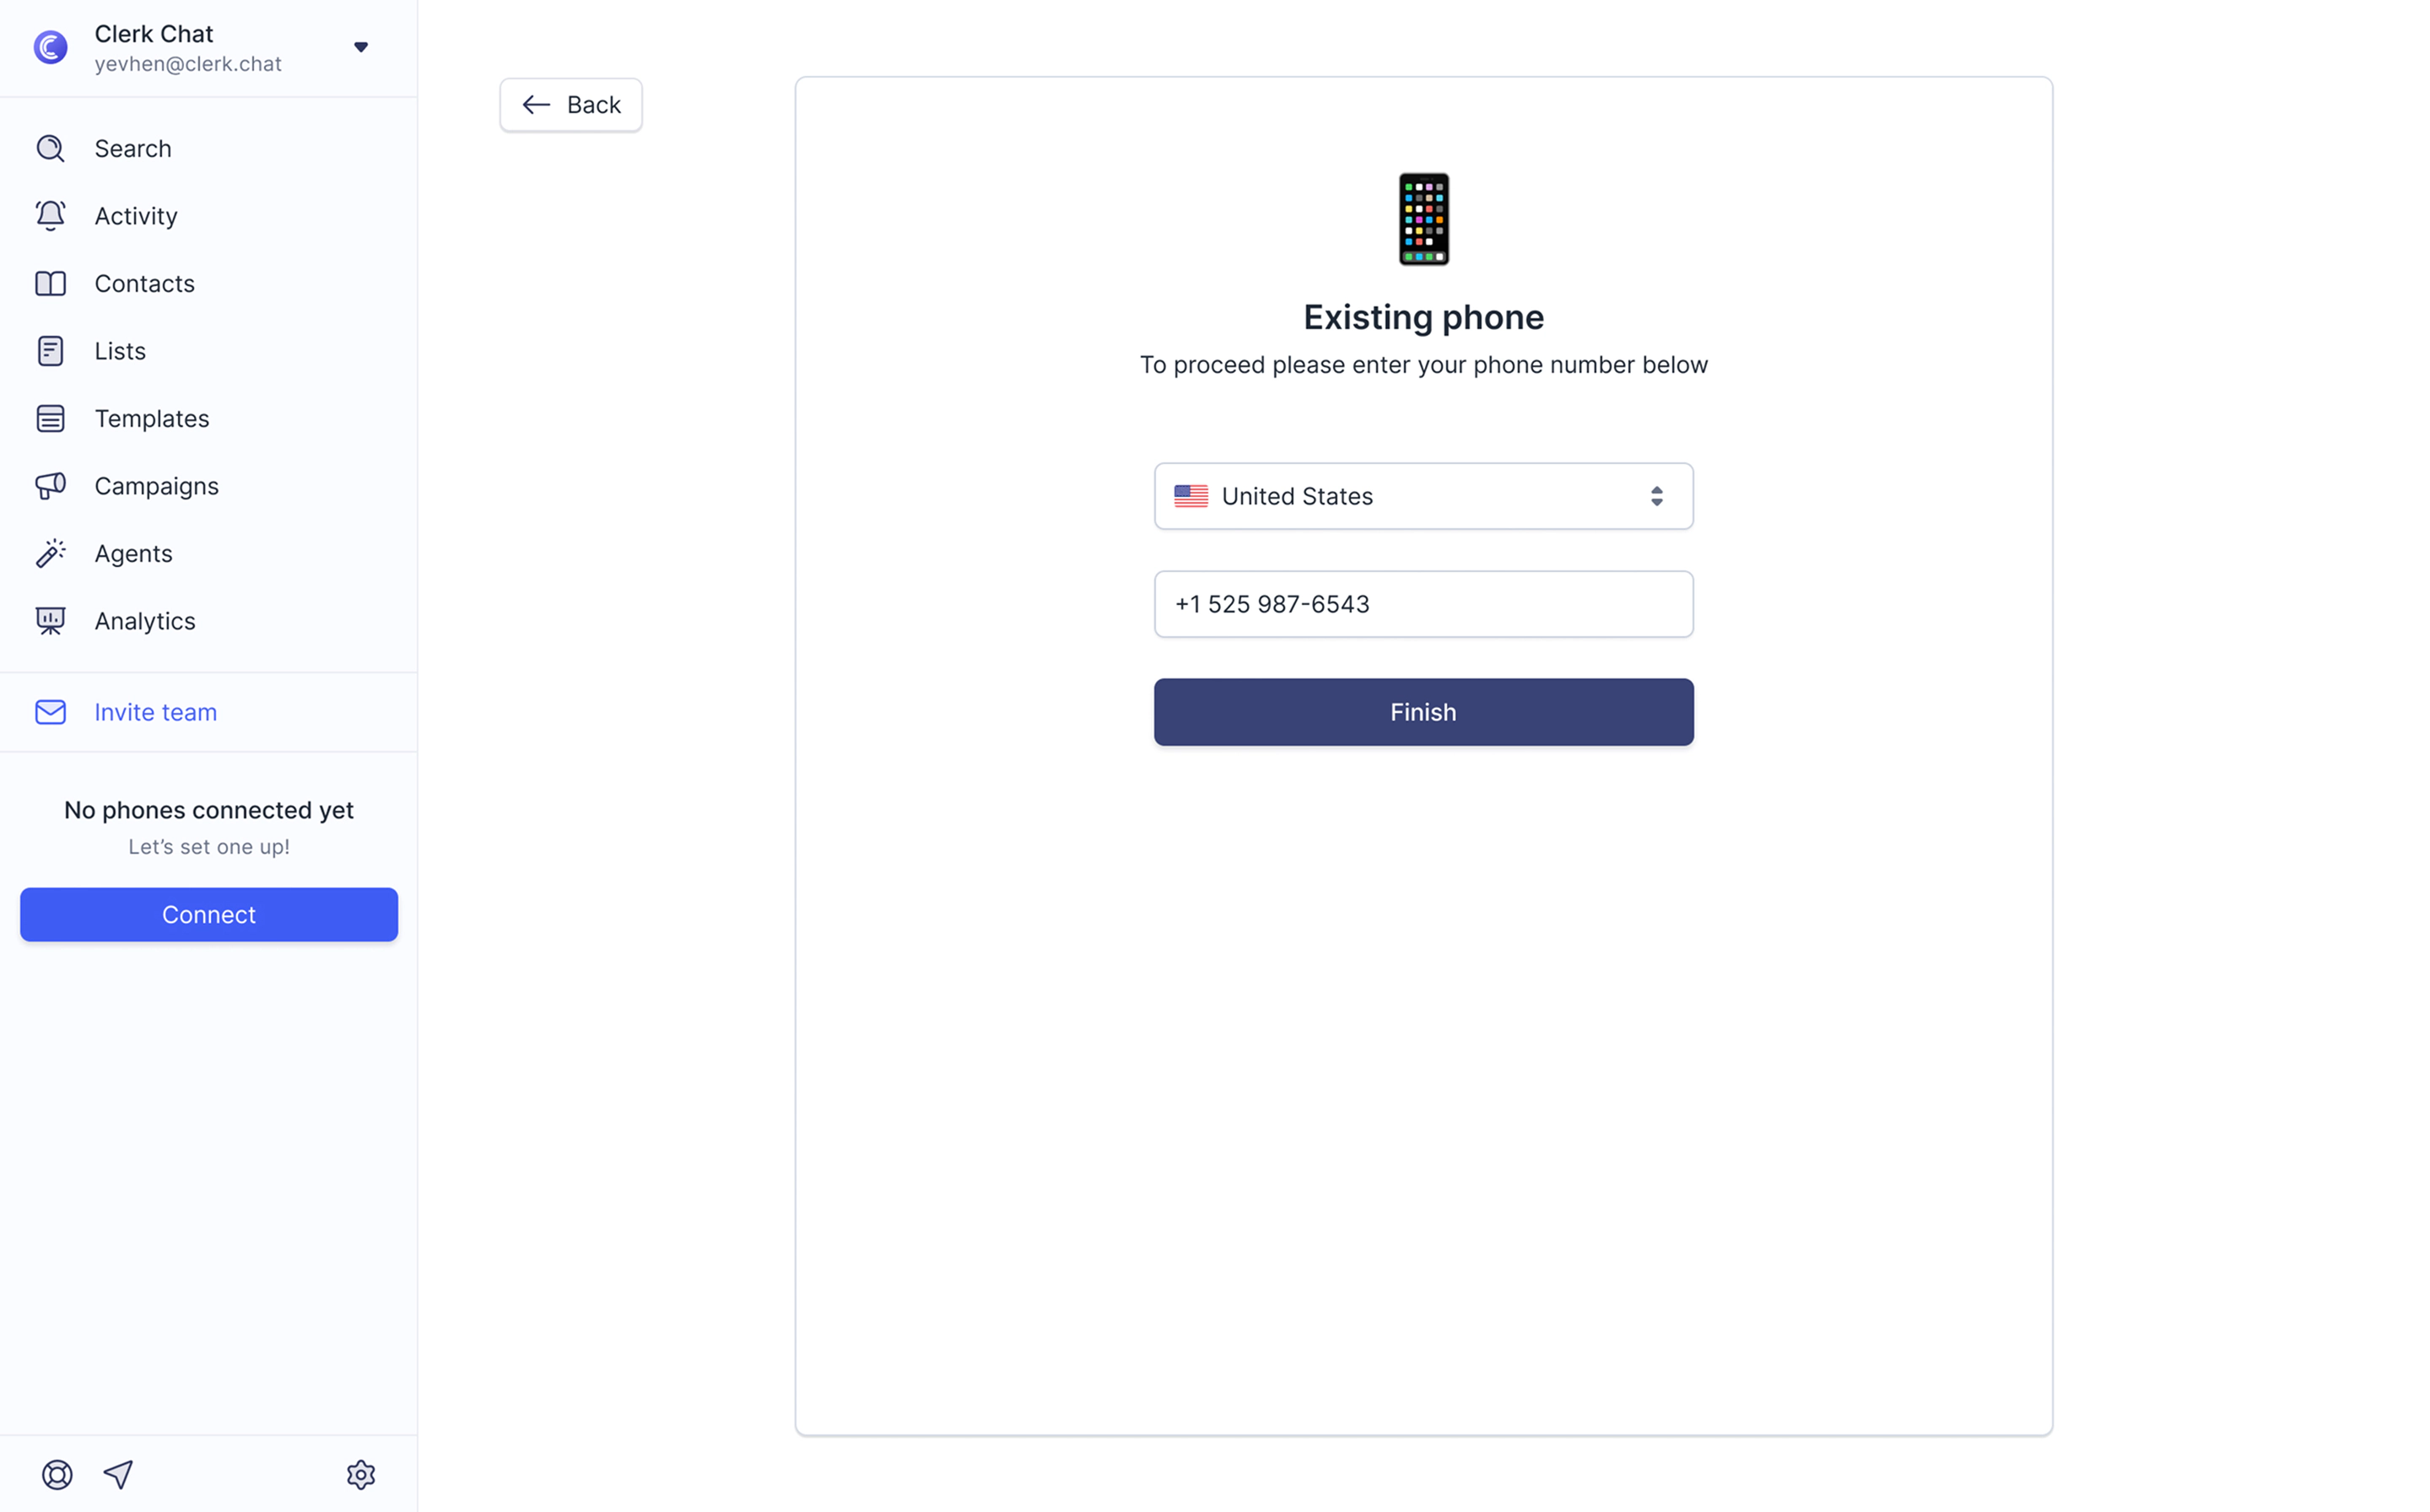2430x1512 pixels.
Task: View Analytics from the sidebar
Action: [144, 620]
